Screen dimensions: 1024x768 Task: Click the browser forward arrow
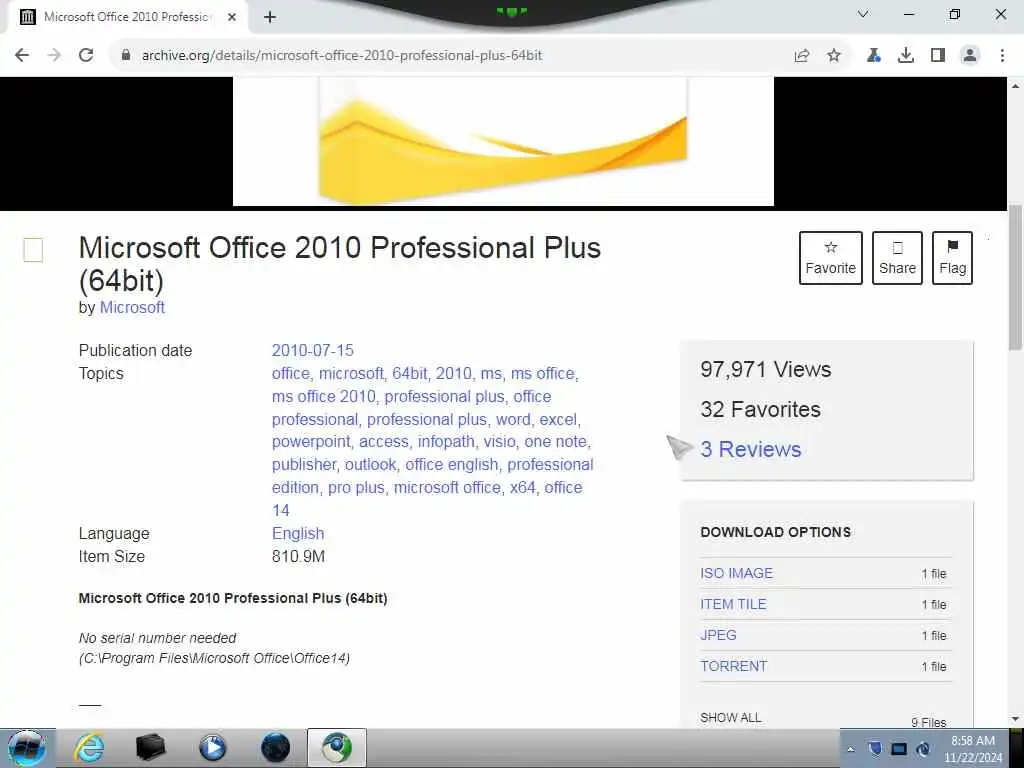[54, 56]
